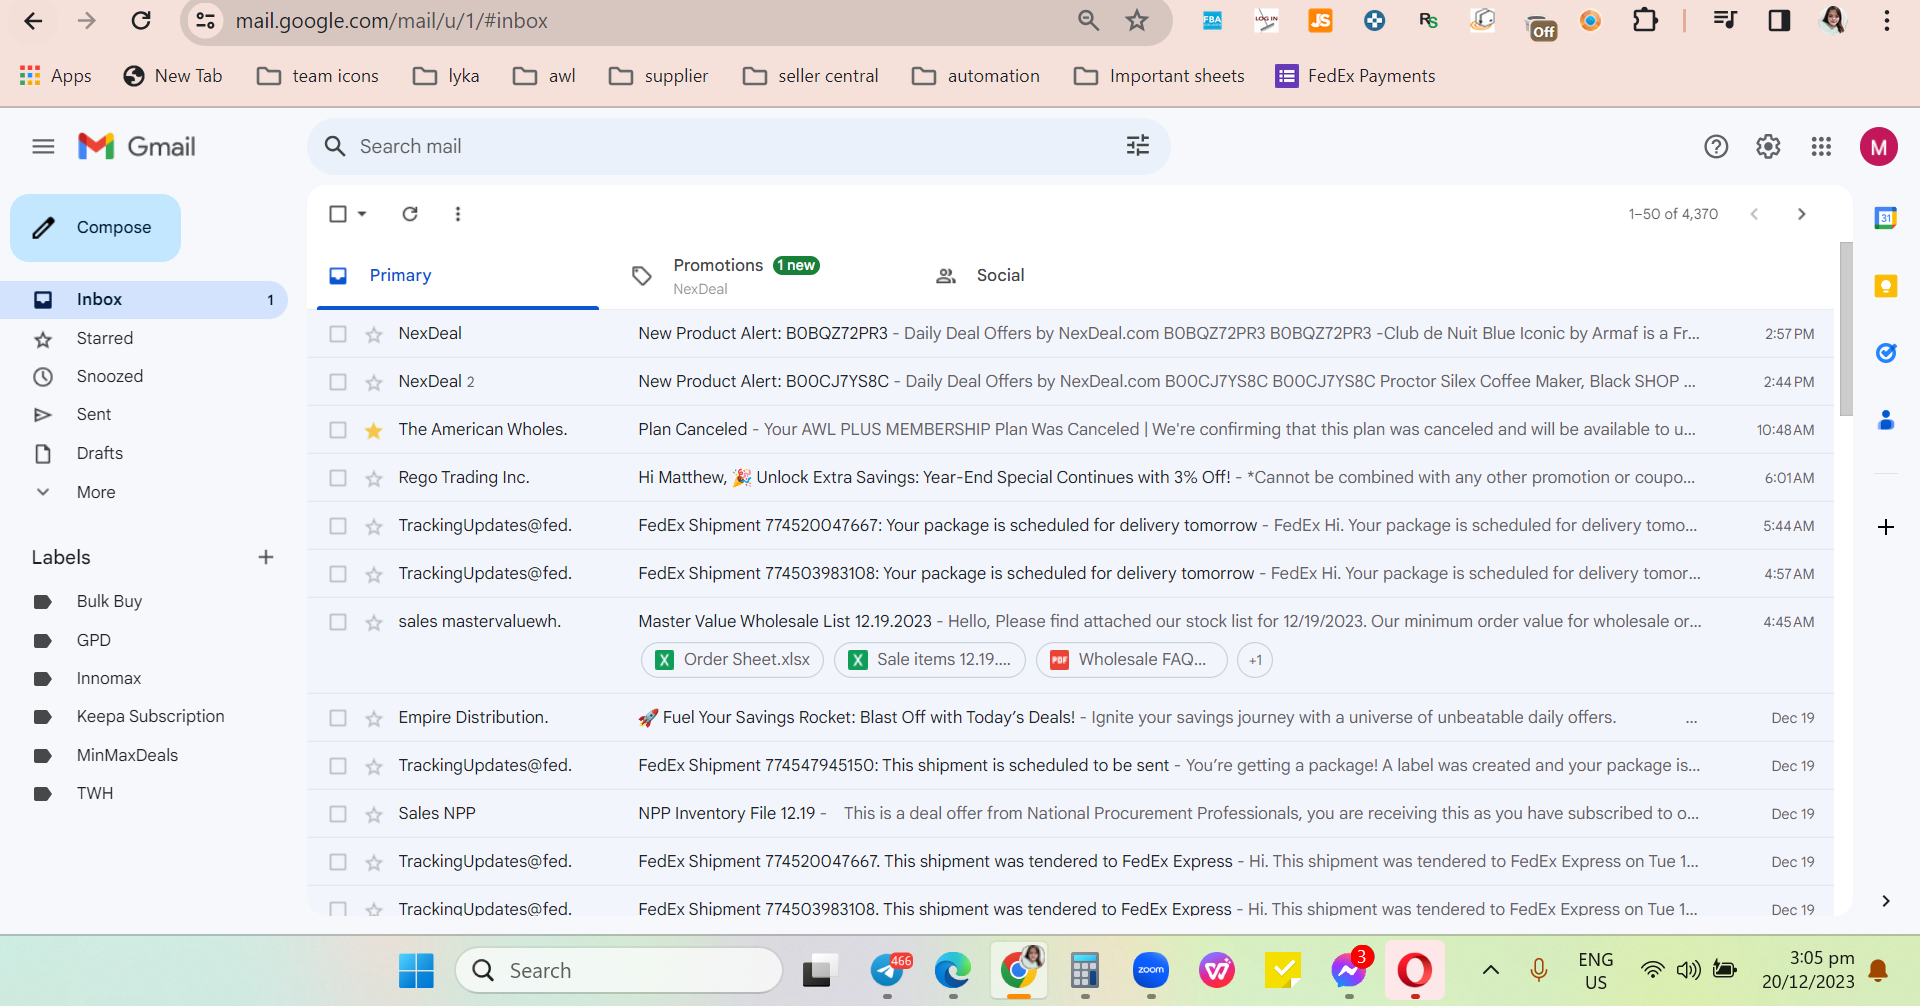
Task: Show more attachments +1 chip
Action: point(1255,660)
